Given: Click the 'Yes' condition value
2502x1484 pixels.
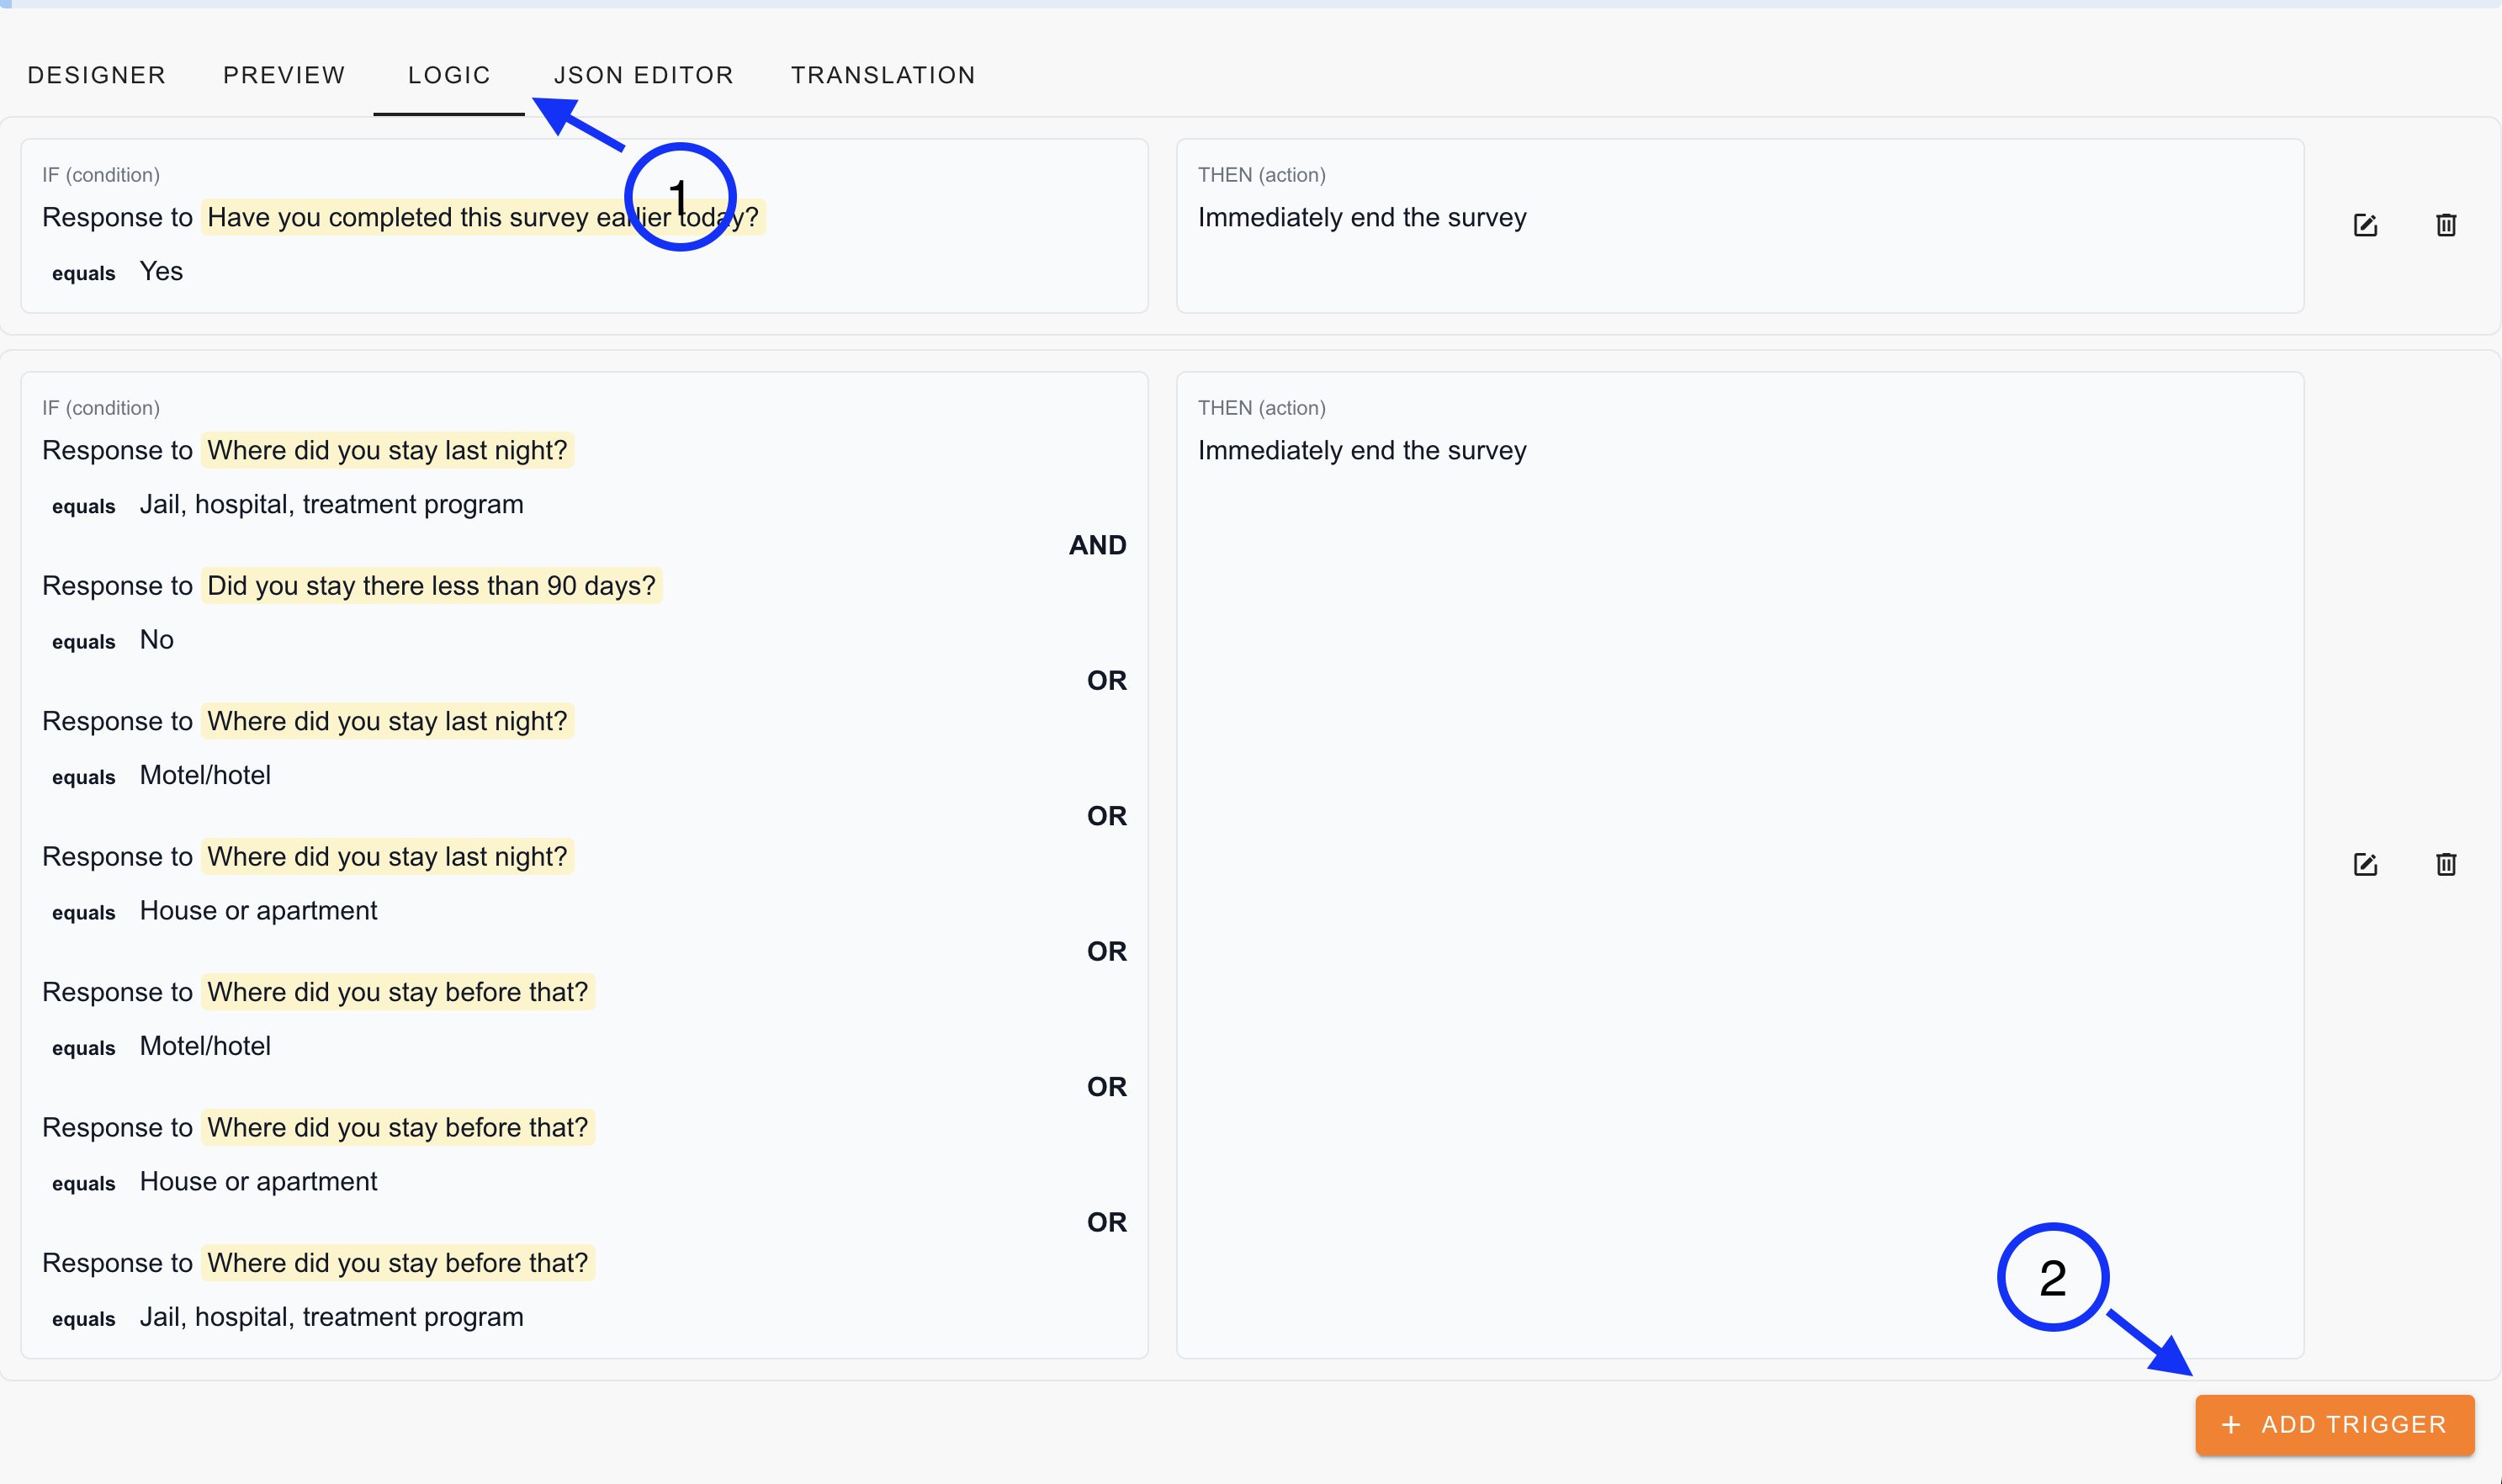Looking at the screenshot, I should [161, 271].
